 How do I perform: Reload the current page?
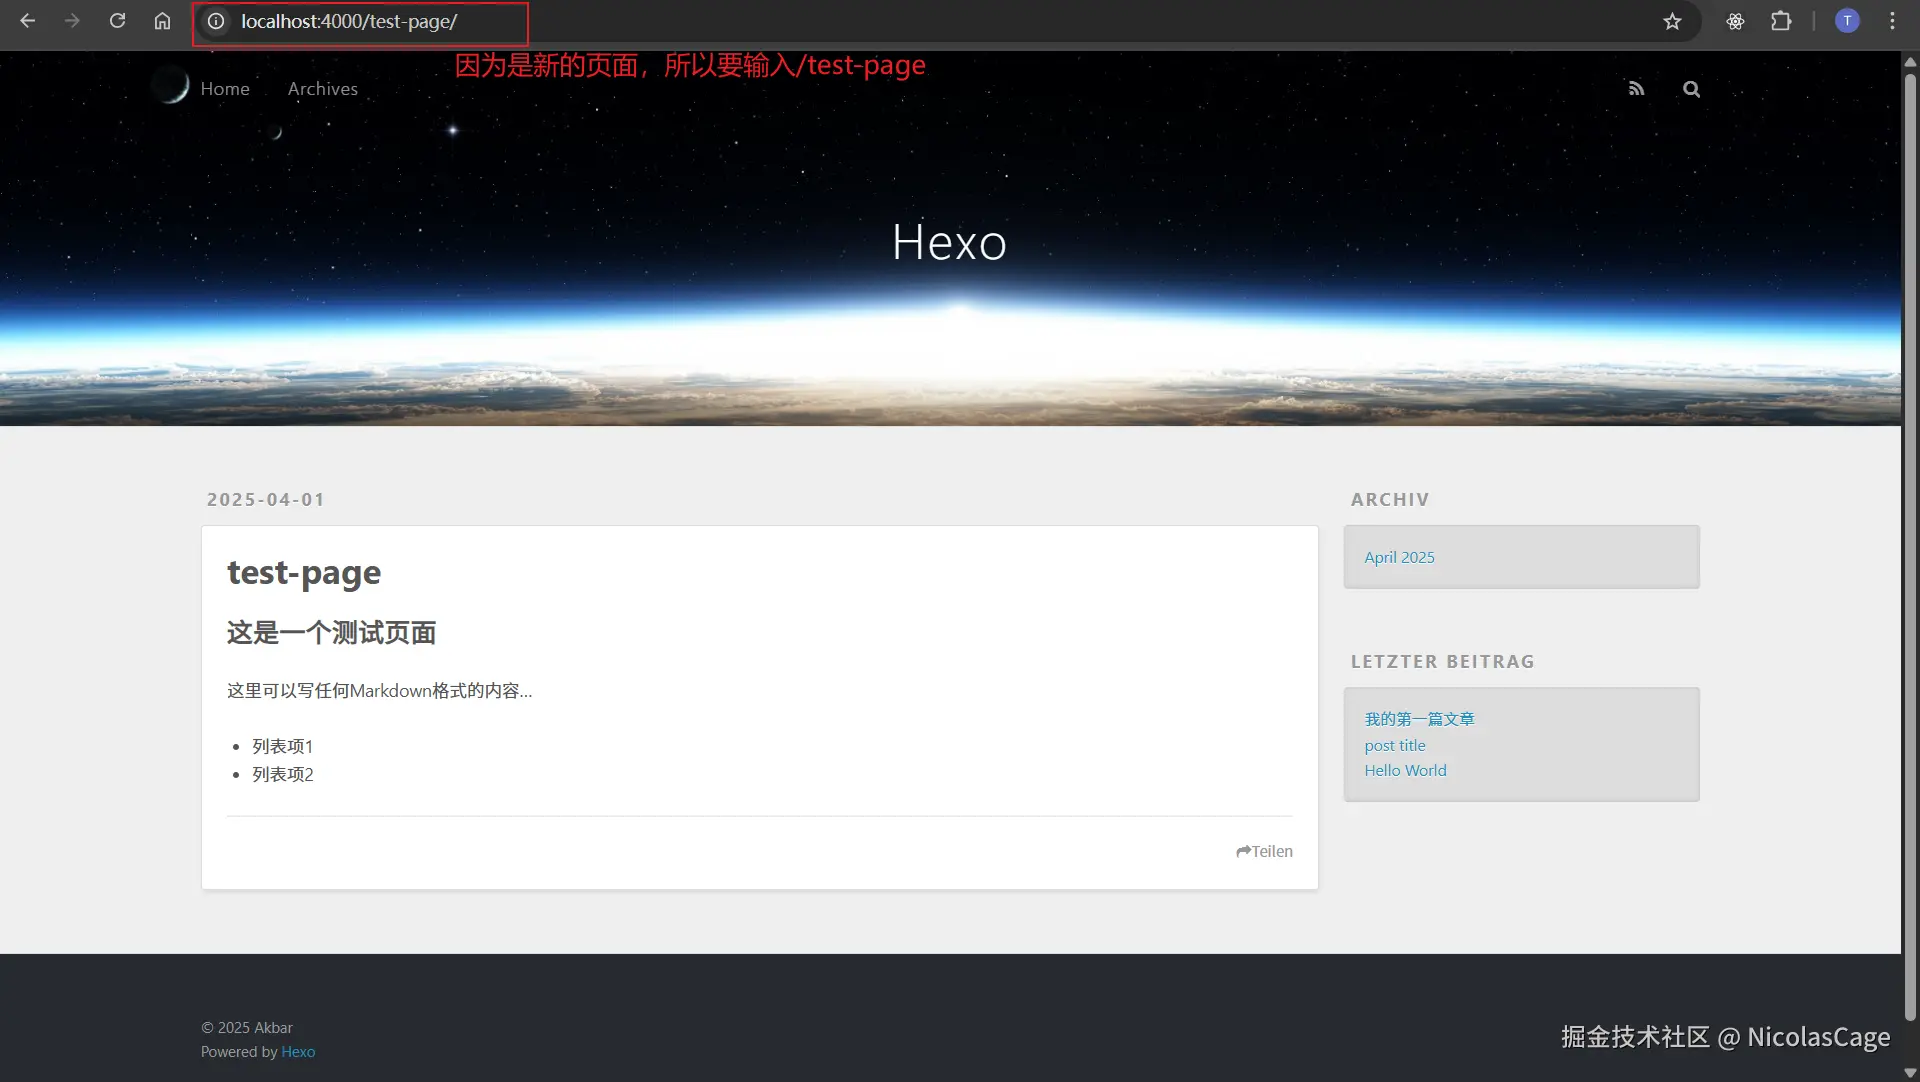click(x=117, y=21)
